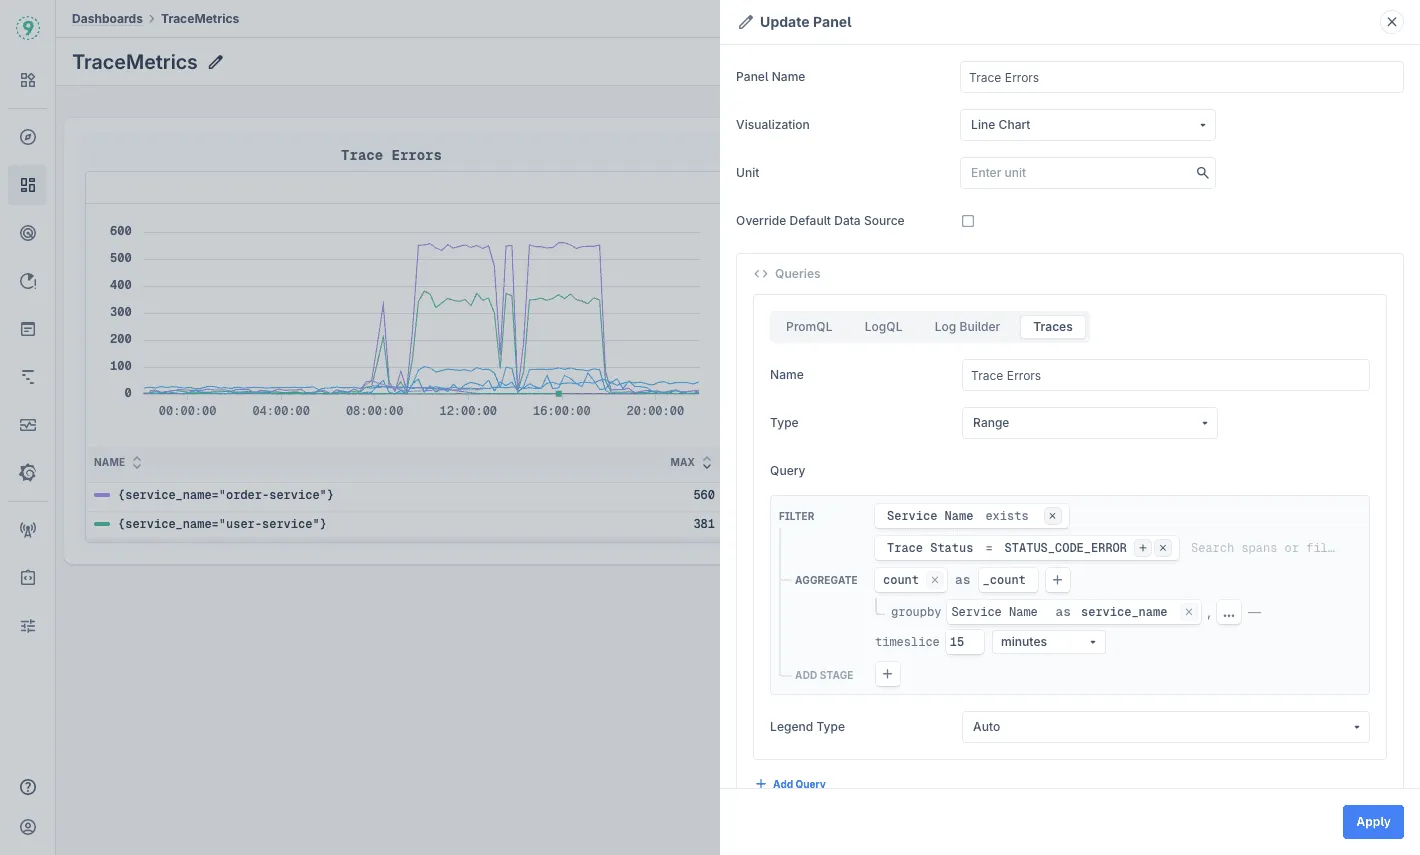
Task: Open the help question mark icon
Action: pyautogui.click(x=28, y=787)
